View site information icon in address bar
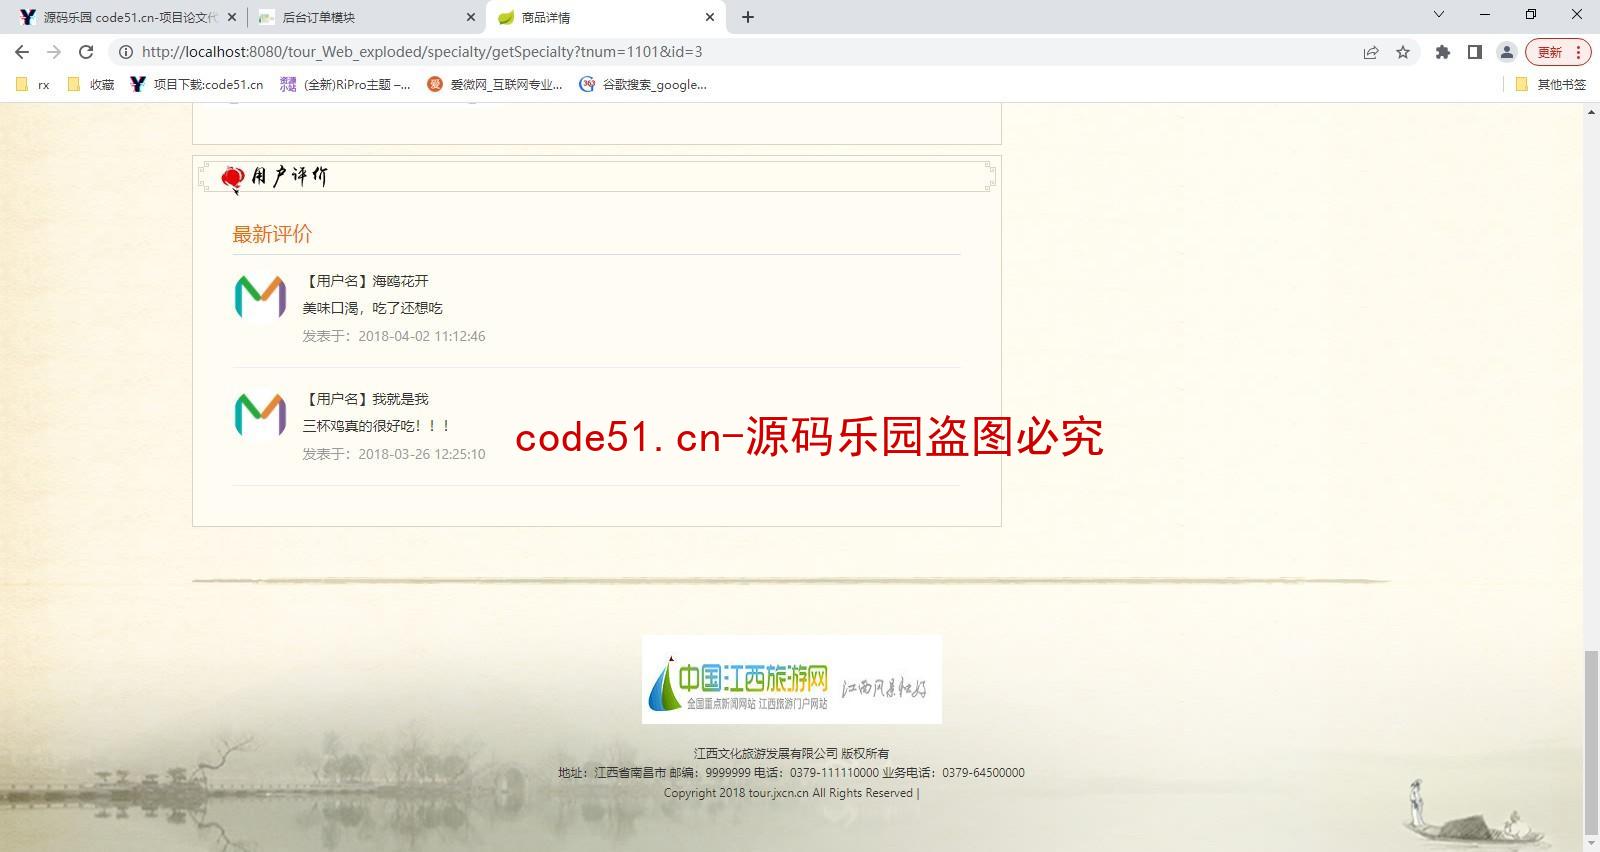This screenshot has height=852, width=1600. click(x=126, y=52)
